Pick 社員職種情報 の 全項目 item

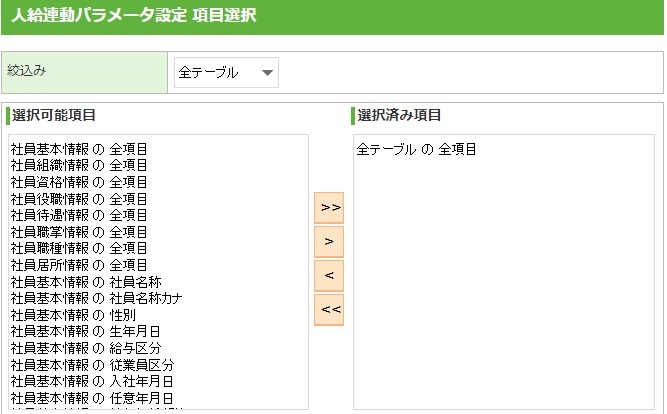[80, 248]
